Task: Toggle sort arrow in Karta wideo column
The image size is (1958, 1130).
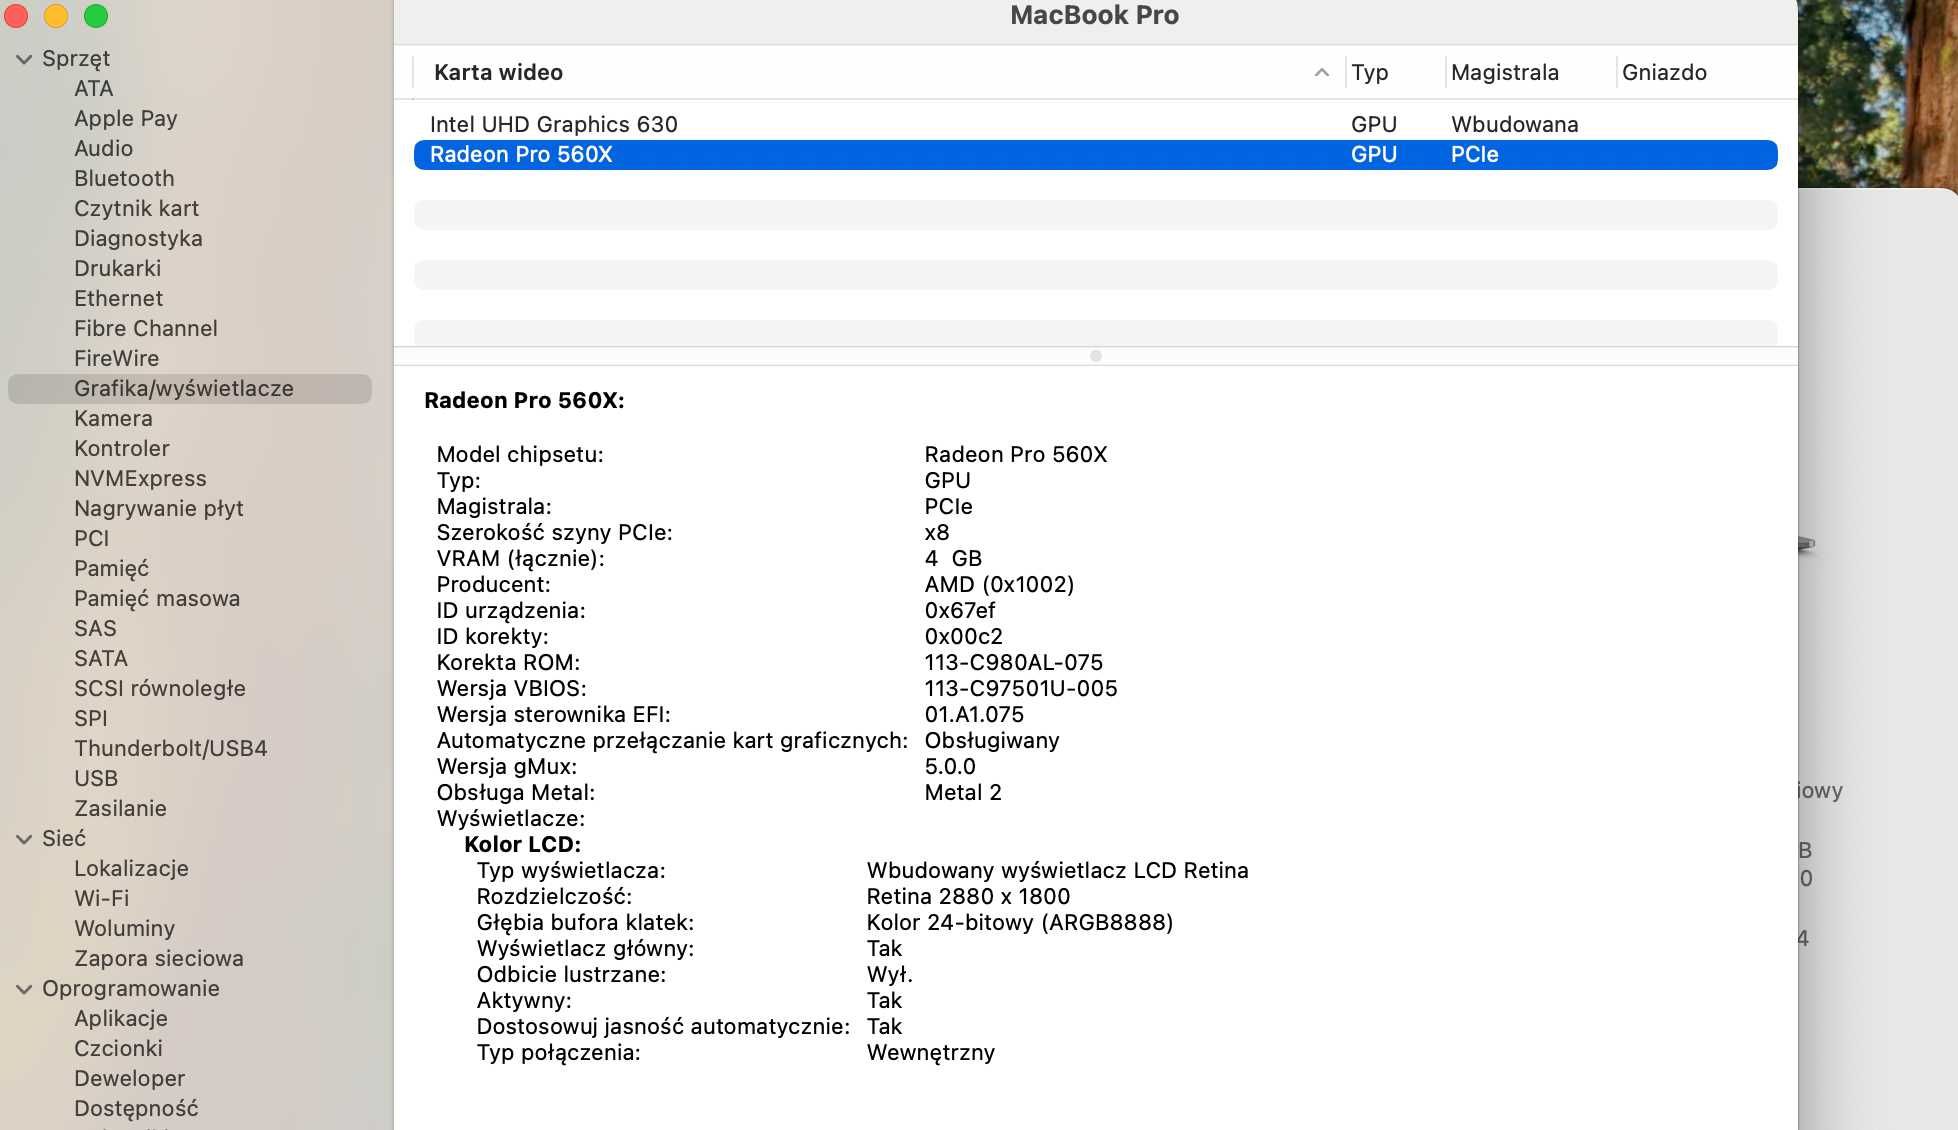Action: [x=1321, y=72]
